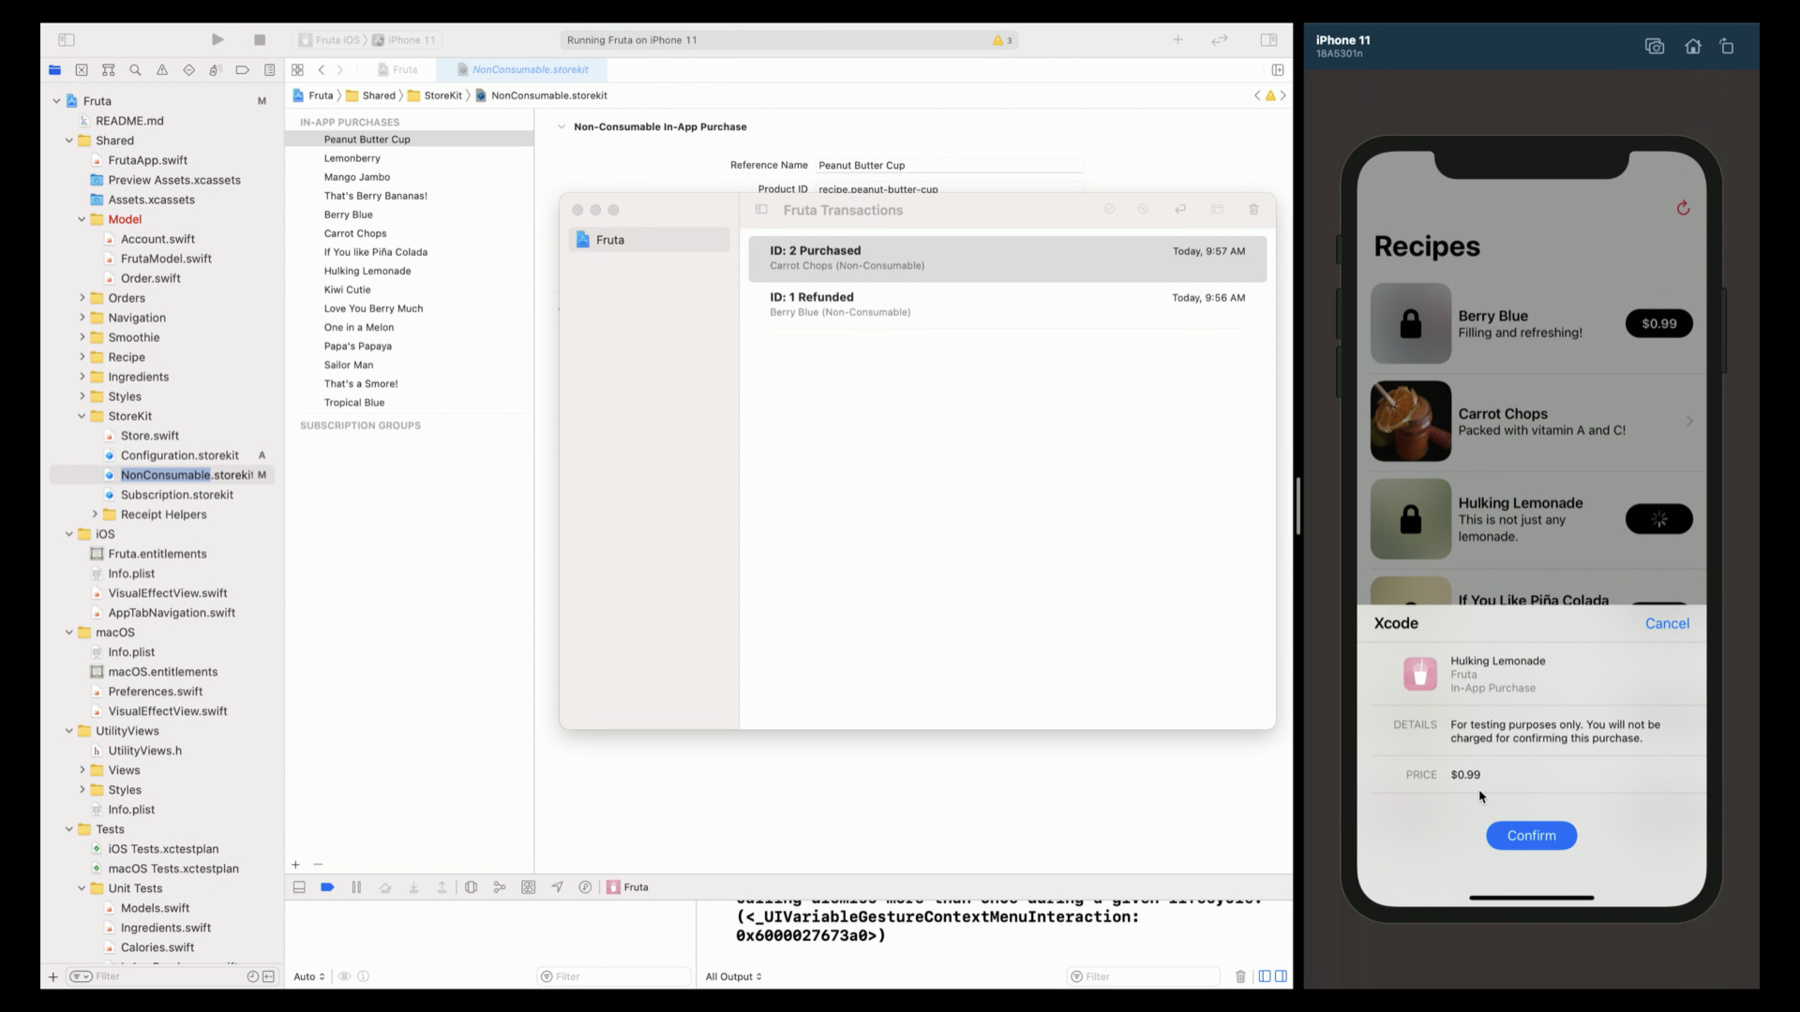Expand the Receipt Helpers folder
1800x1012 pixels.
click(95, 515)
